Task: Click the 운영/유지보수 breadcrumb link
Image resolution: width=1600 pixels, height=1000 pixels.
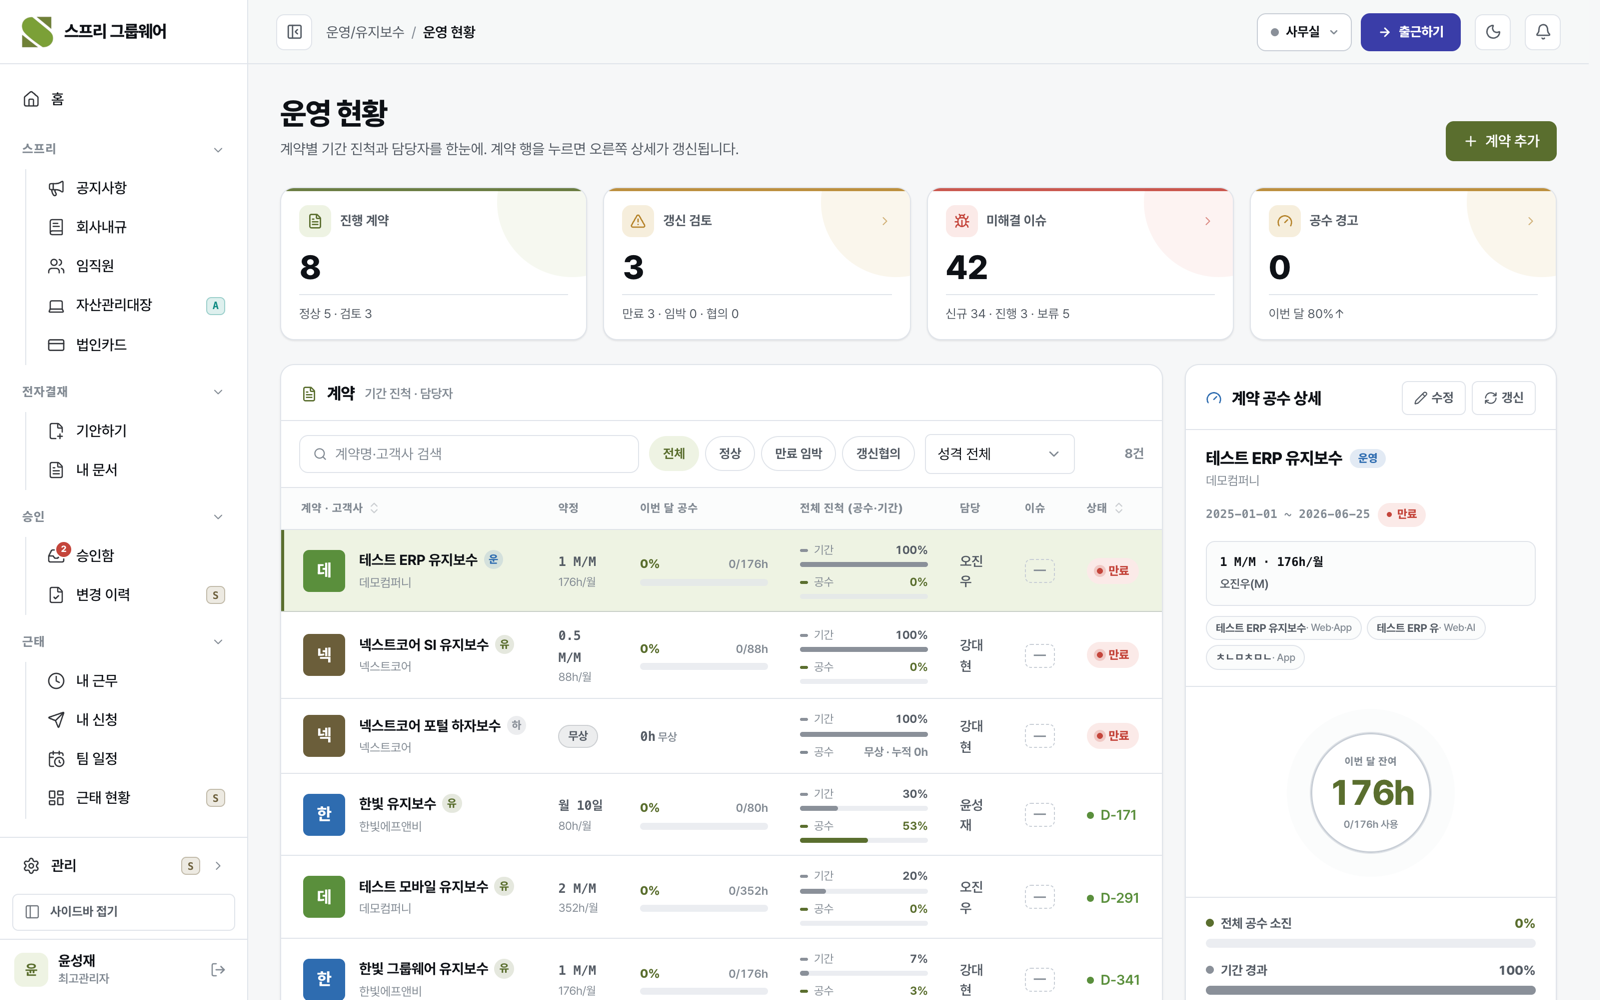Action: 365,32
